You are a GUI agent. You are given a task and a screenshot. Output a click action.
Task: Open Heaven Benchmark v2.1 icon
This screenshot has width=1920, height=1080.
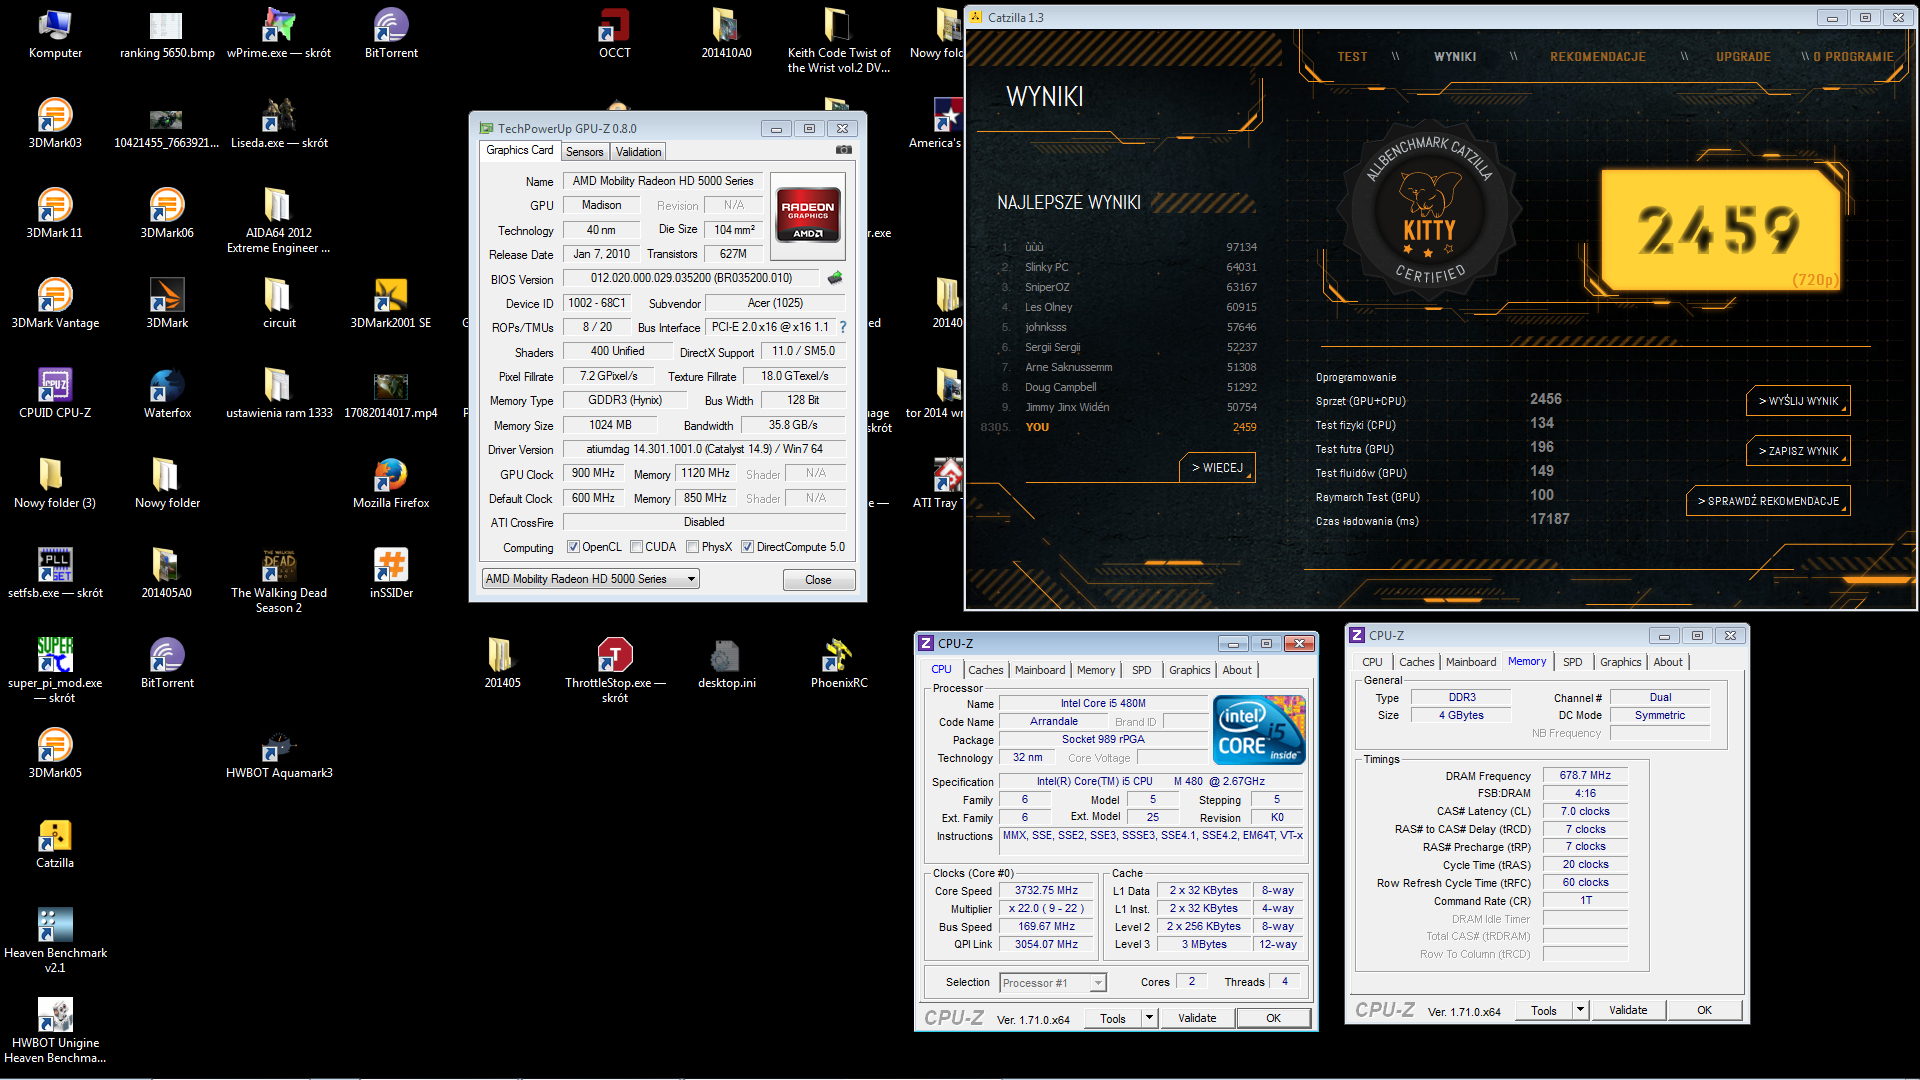(55, 940)
